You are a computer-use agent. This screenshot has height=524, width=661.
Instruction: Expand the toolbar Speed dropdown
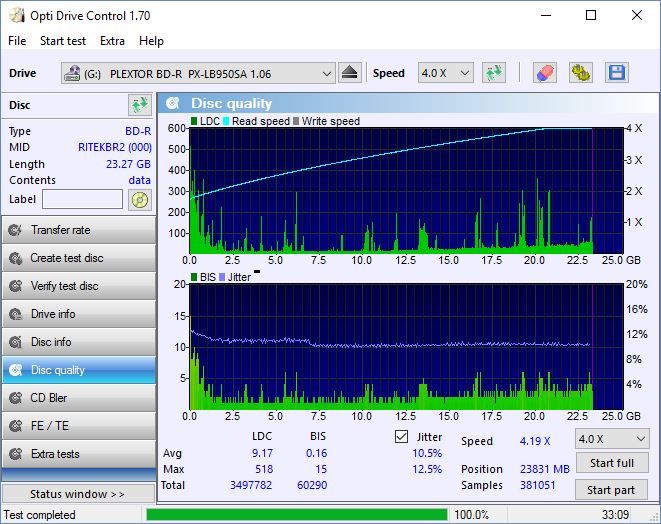click(465, 73)
